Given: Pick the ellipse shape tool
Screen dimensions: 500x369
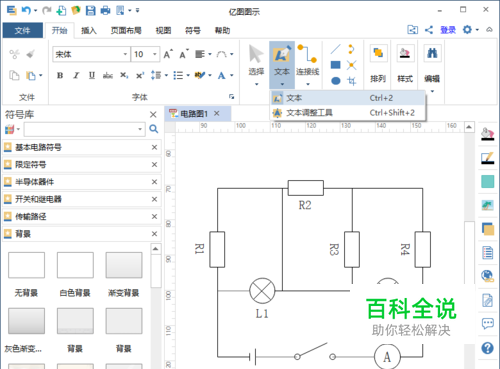Looking at the screenshot, I should [x=336, y=81].
